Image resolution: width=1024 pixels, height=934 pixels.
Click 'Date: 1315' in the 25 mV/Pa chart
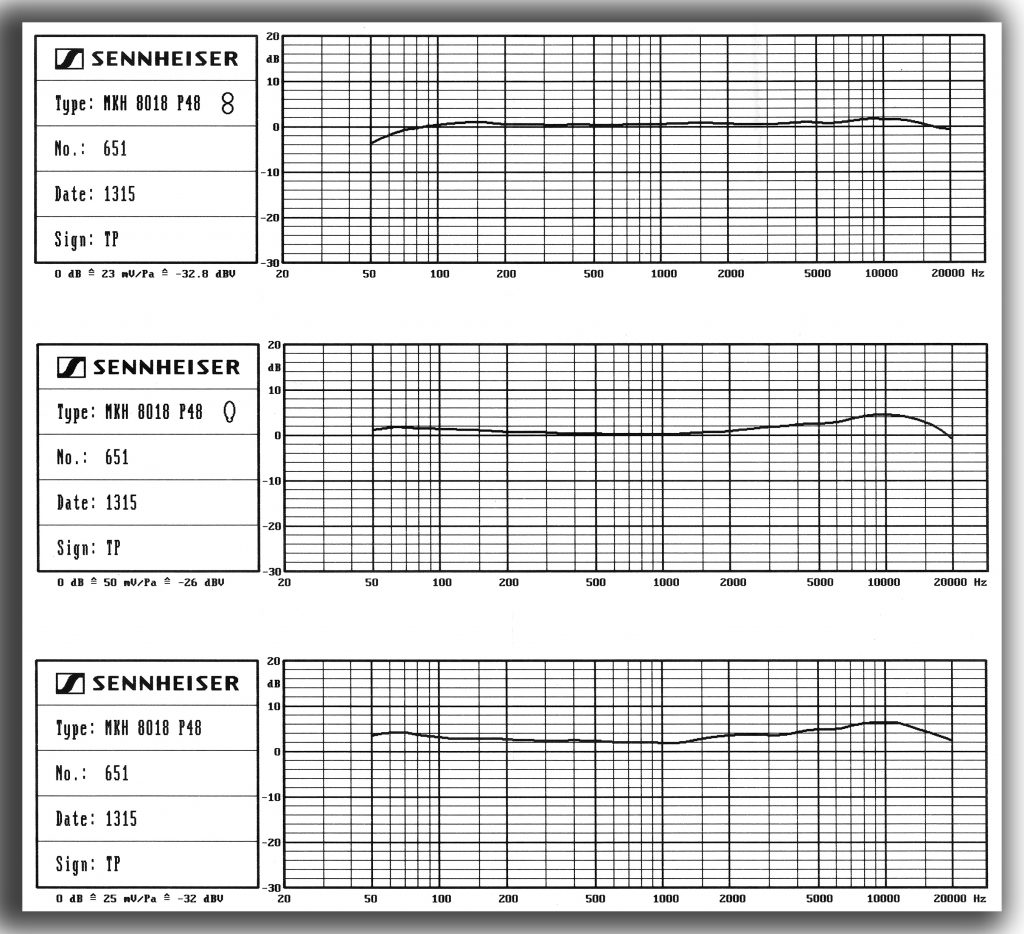pyautogui.click(x=96, y=818)
